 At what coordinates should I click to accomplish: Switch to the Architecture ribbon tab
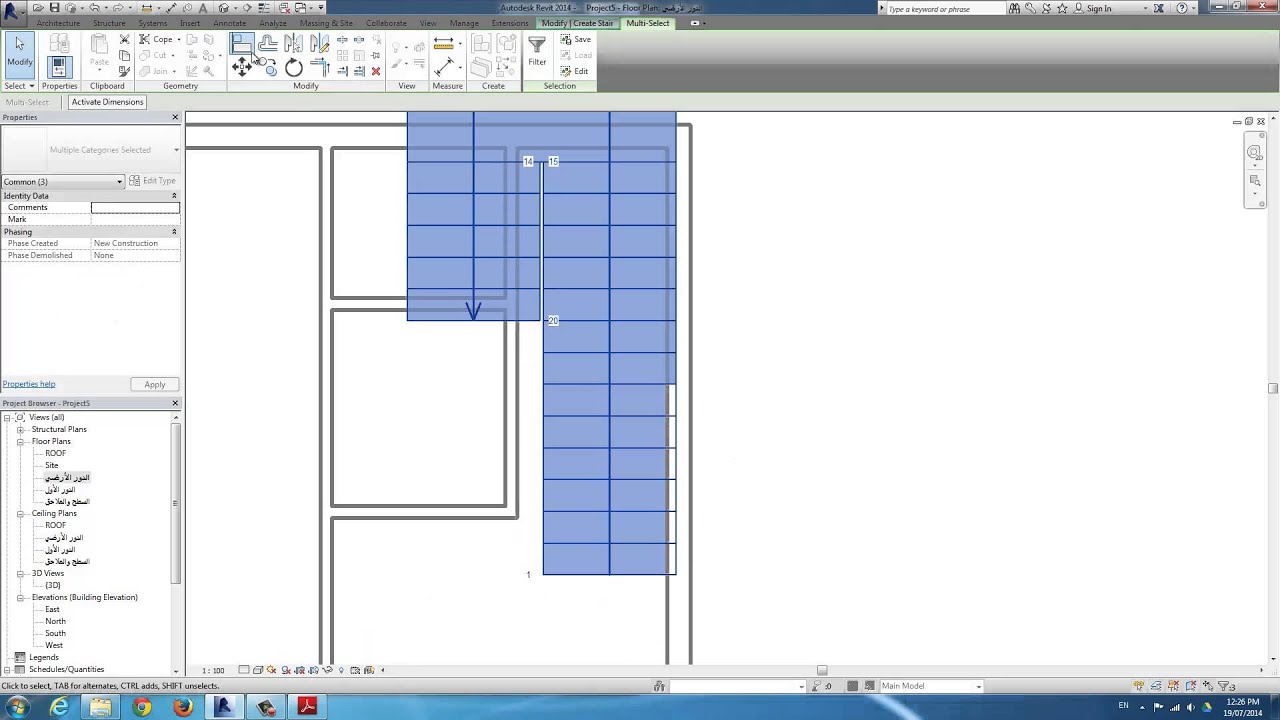tap(58, 23)
